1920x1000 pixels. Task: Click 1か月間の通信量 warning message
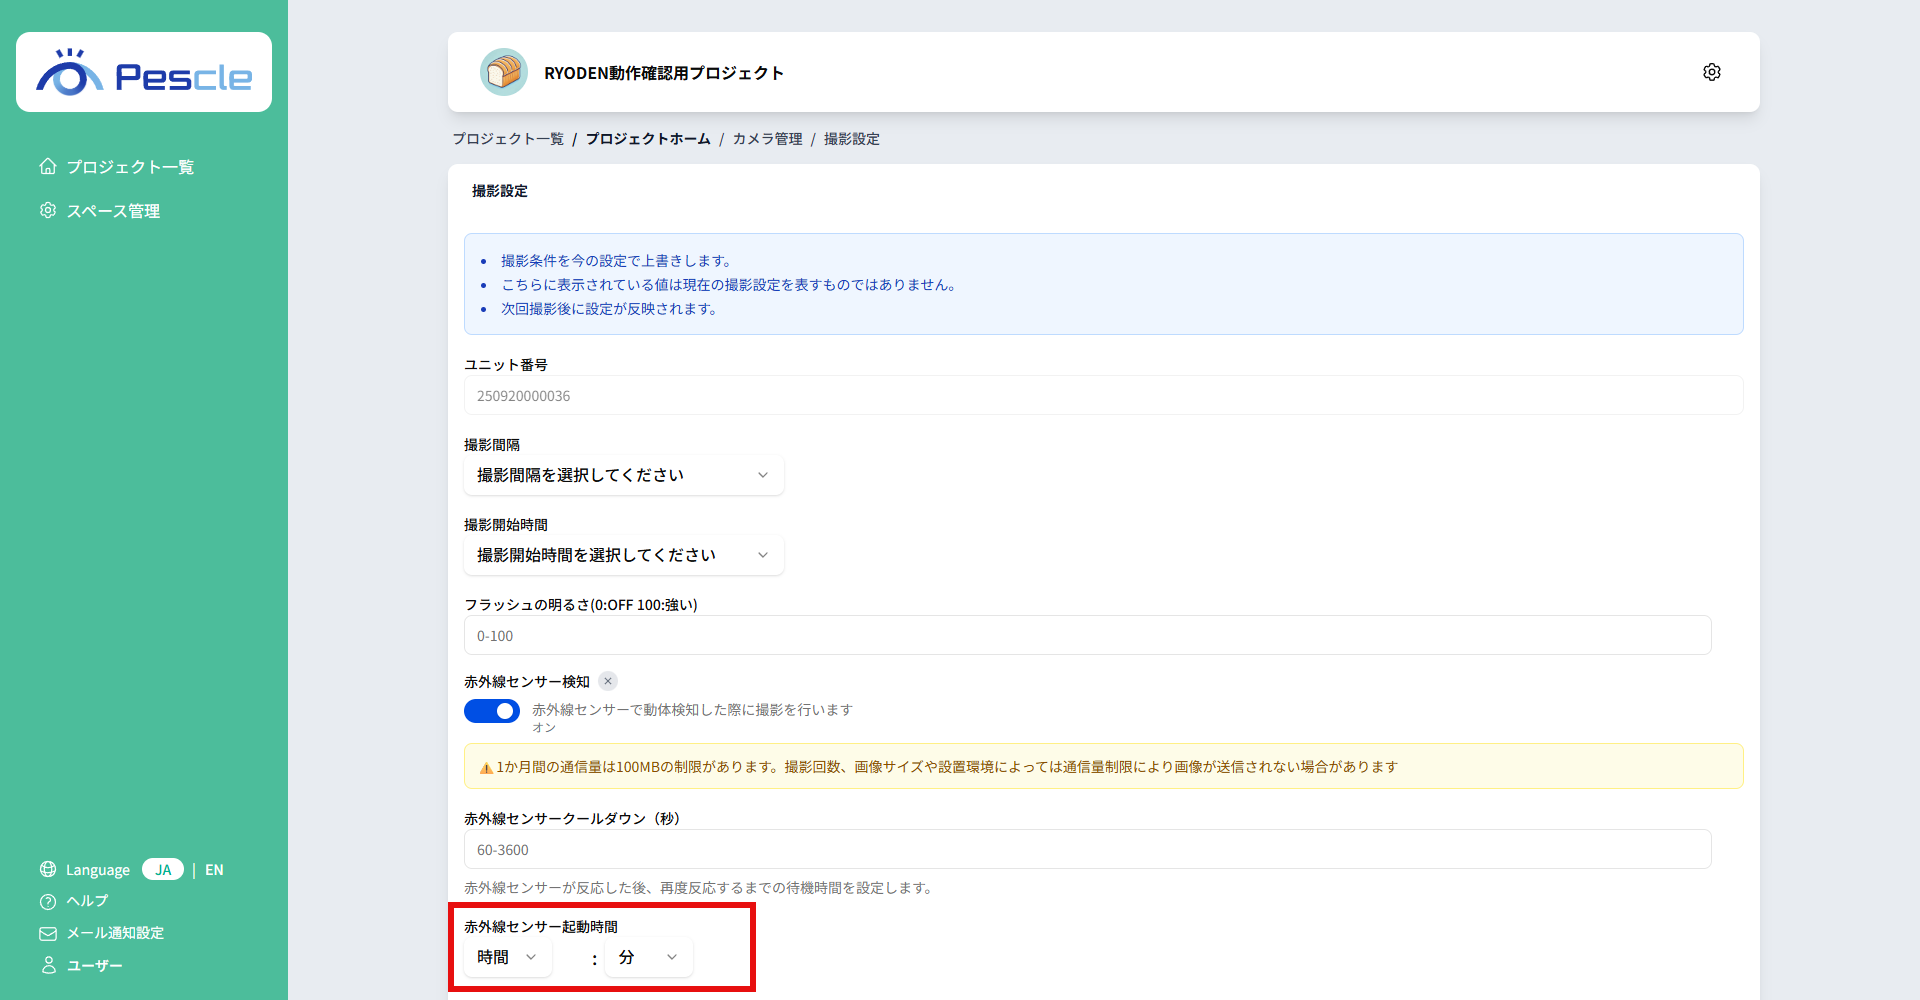click(x=947, y=767)
